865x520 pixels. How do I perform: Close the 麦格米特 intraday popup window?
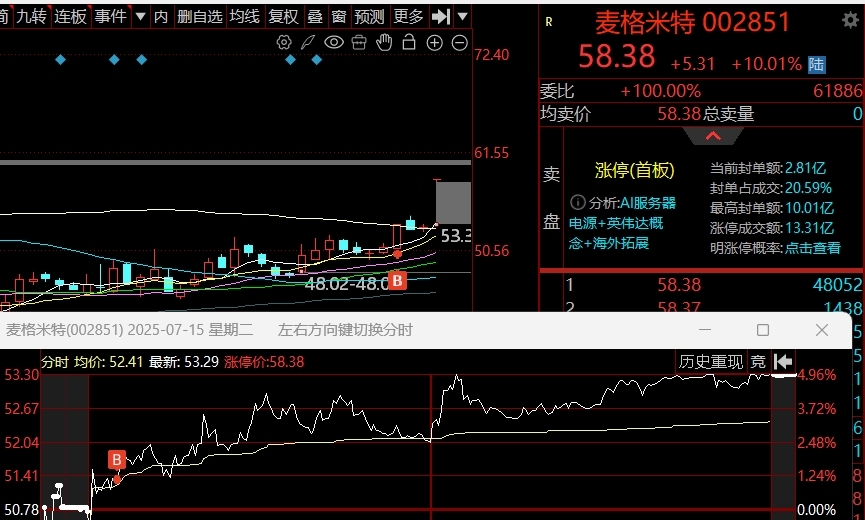point(822,330)
